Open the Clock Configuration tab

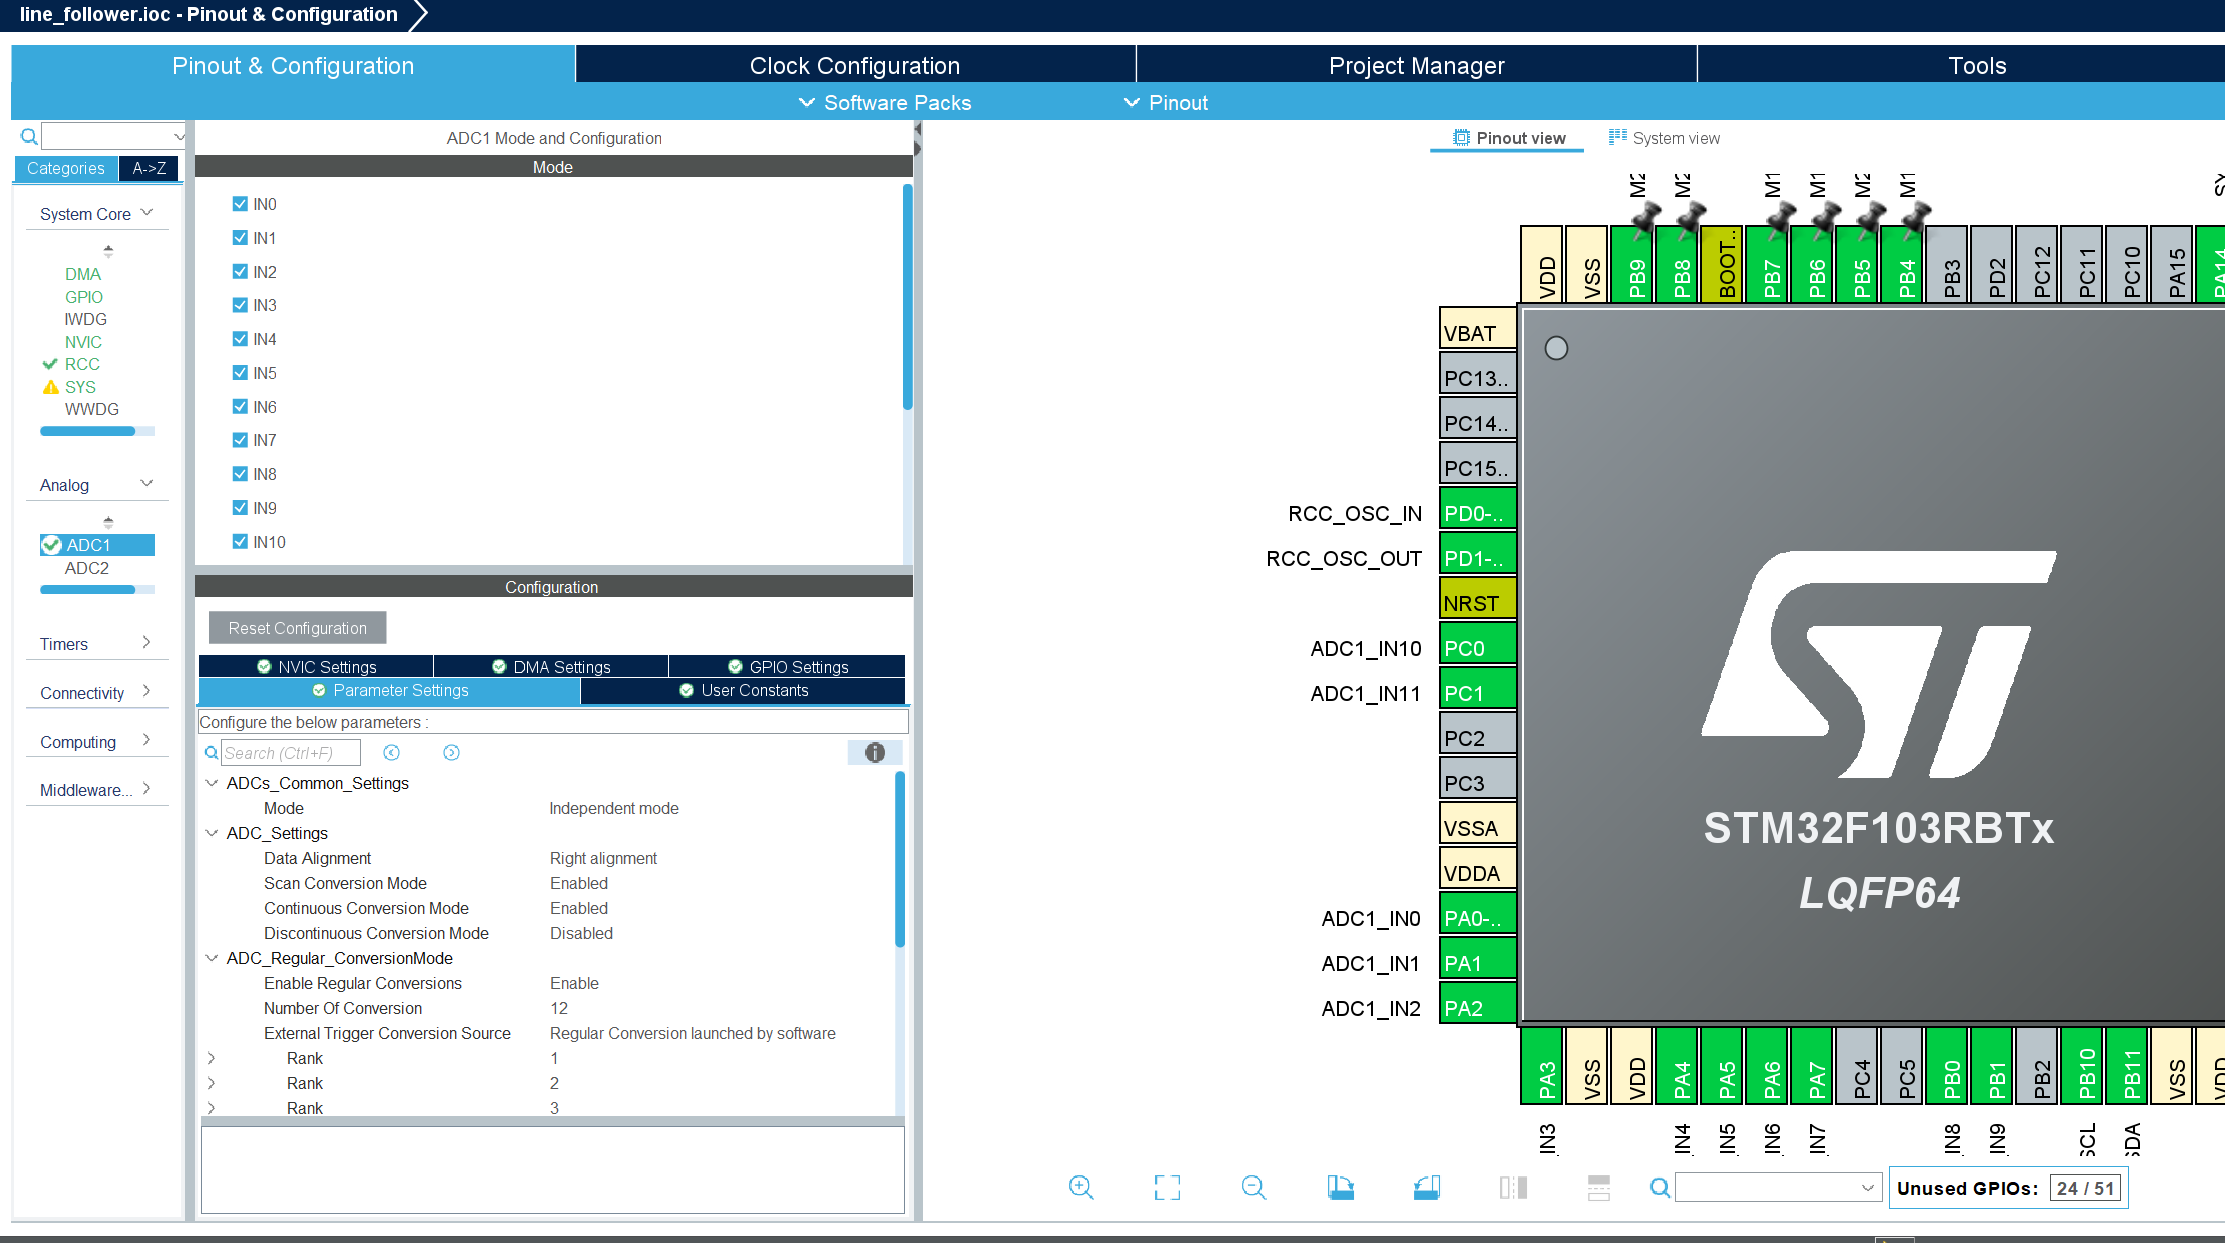tap(855, 65)
